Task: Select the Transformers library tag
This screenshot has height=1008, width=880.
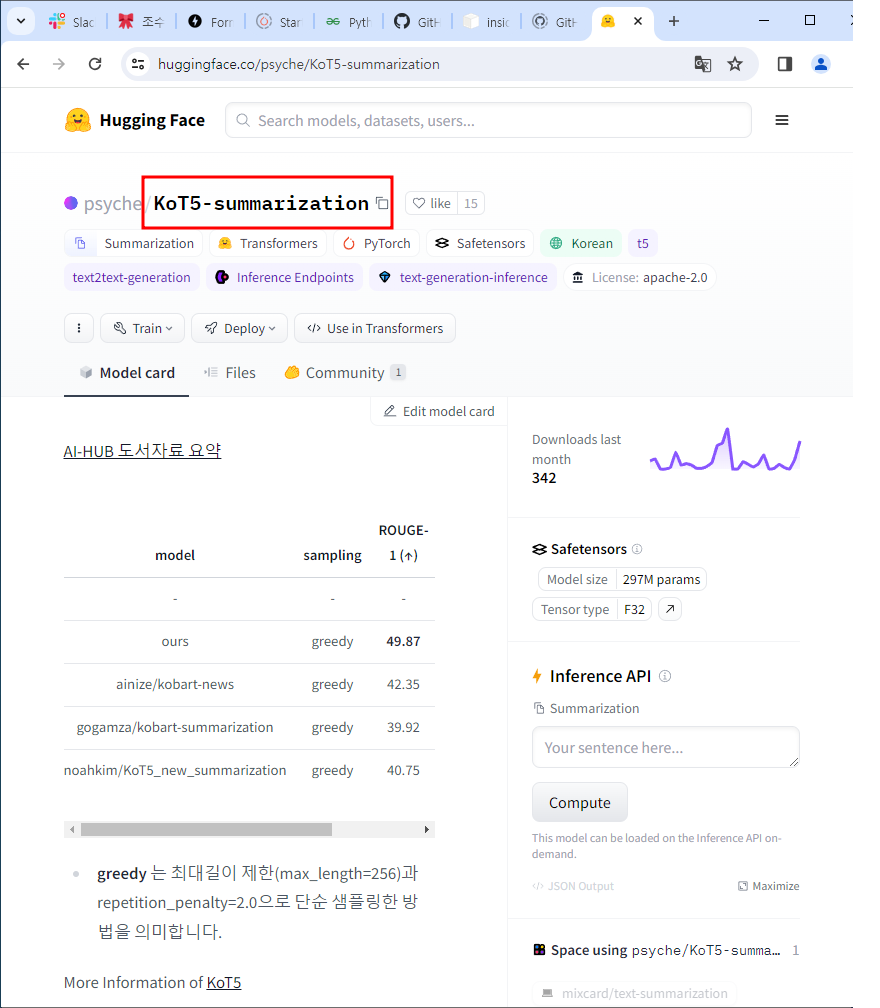Action: (267, 243)
